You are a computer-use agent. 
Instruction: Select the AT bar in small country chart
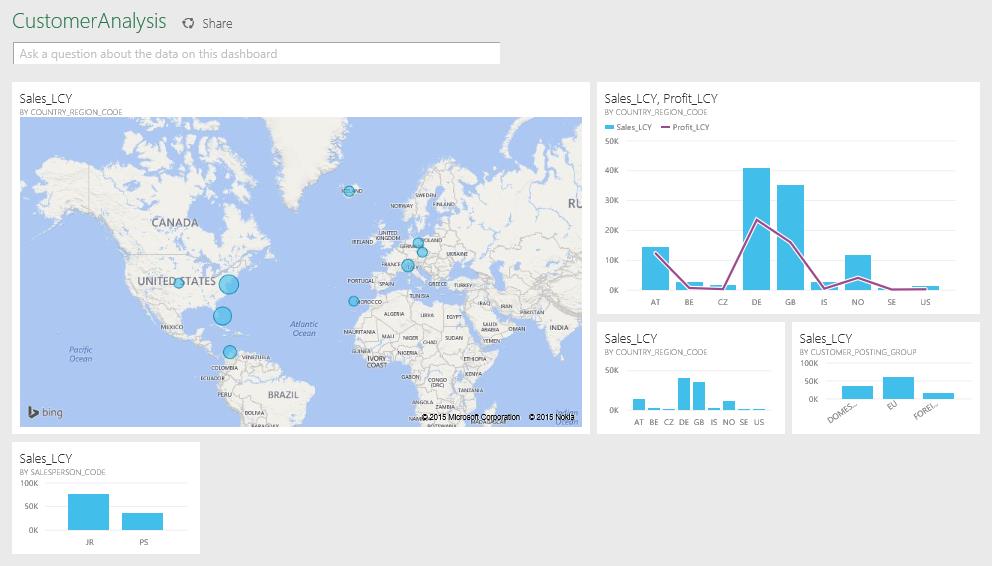639,405
